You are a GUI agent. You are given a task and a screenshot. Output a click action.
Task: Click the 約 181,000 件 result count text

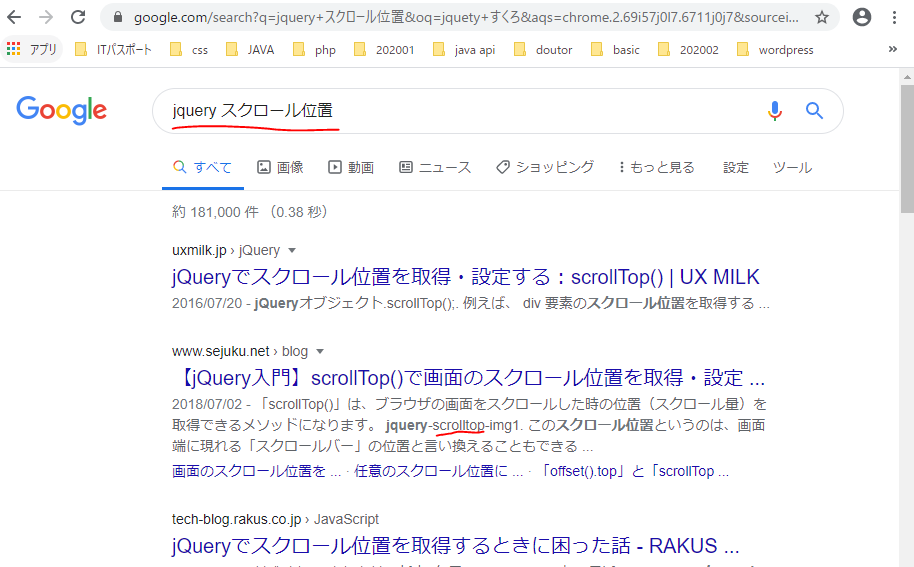click(x=215, y=212)
